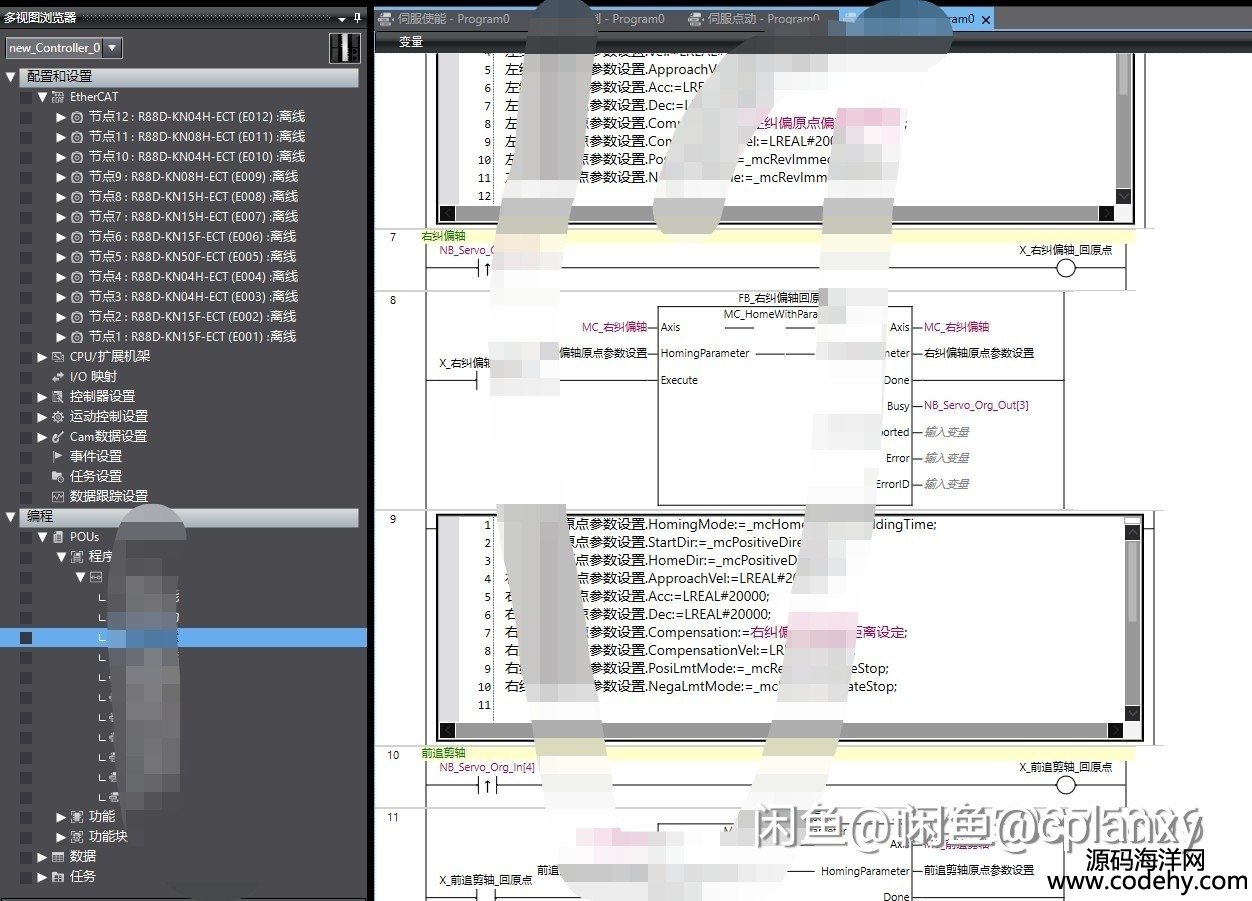
Task: Click the Busy output NB_Servo_Org_Out[3]
Action: (x=976, y=406)
